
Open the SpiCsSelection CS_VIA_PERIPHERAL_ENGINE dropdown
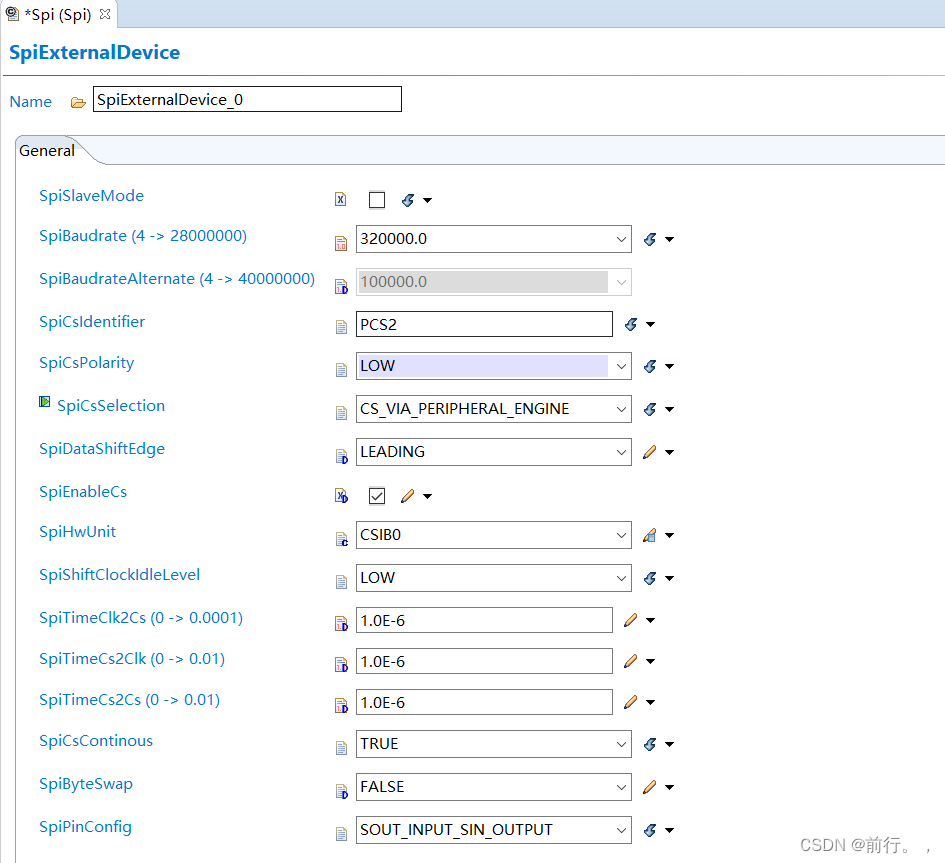click(494, 409)
